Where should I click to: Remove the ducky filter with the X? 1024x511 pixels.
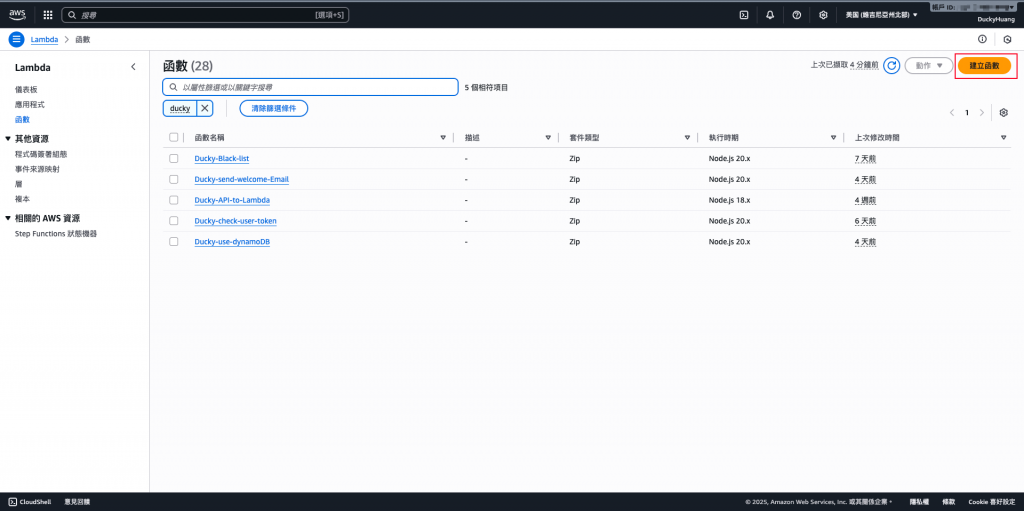(204, 108)
